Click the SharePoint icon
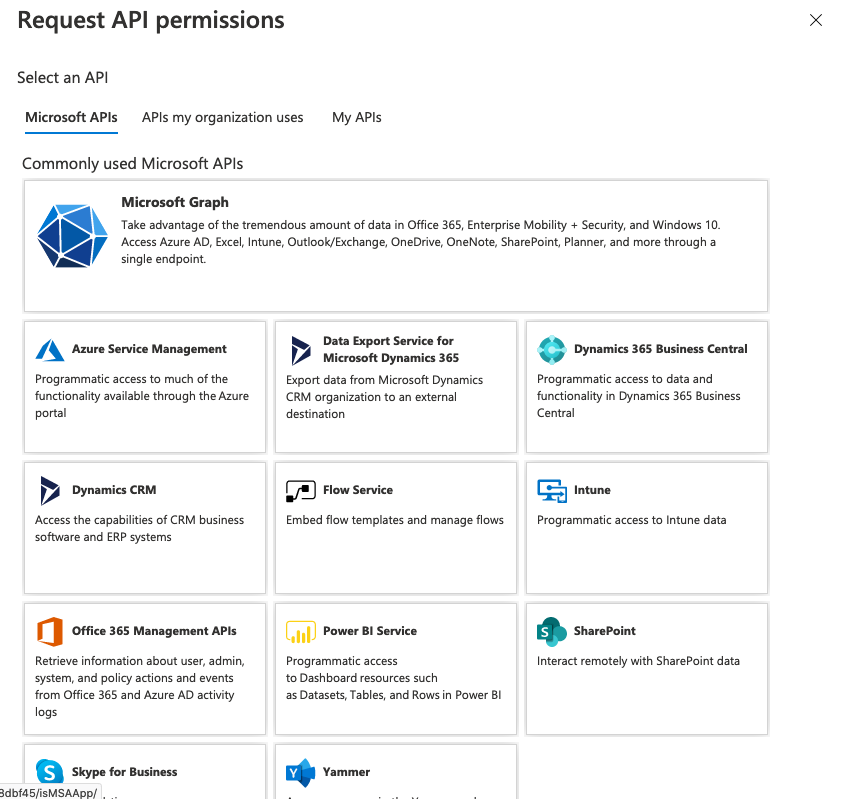This screenshot has height=799, width=847. pos(552,632)
